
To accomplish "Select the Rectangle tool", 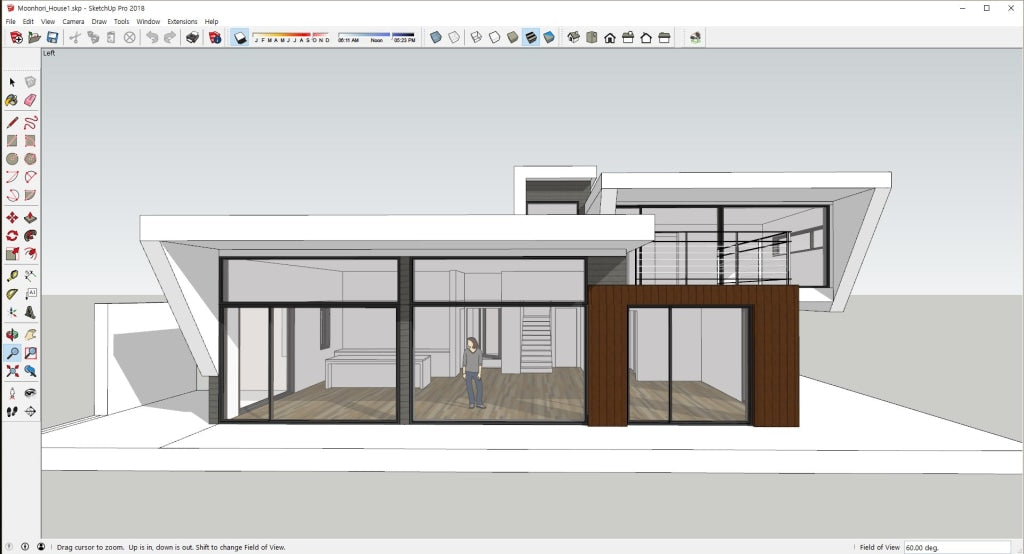I will click(12, 140).
